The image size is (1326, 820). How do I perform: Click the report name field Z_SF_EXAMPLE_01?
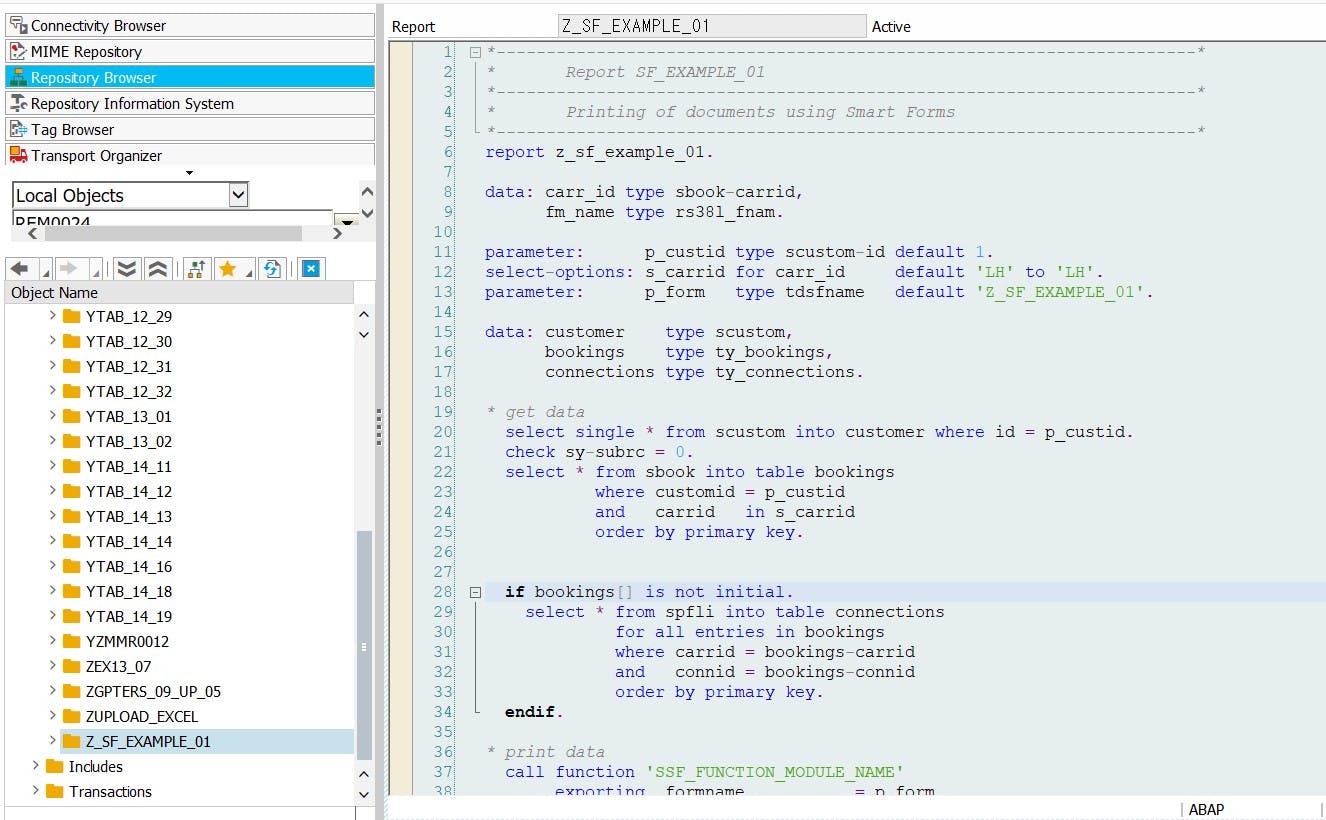[711, 26]
